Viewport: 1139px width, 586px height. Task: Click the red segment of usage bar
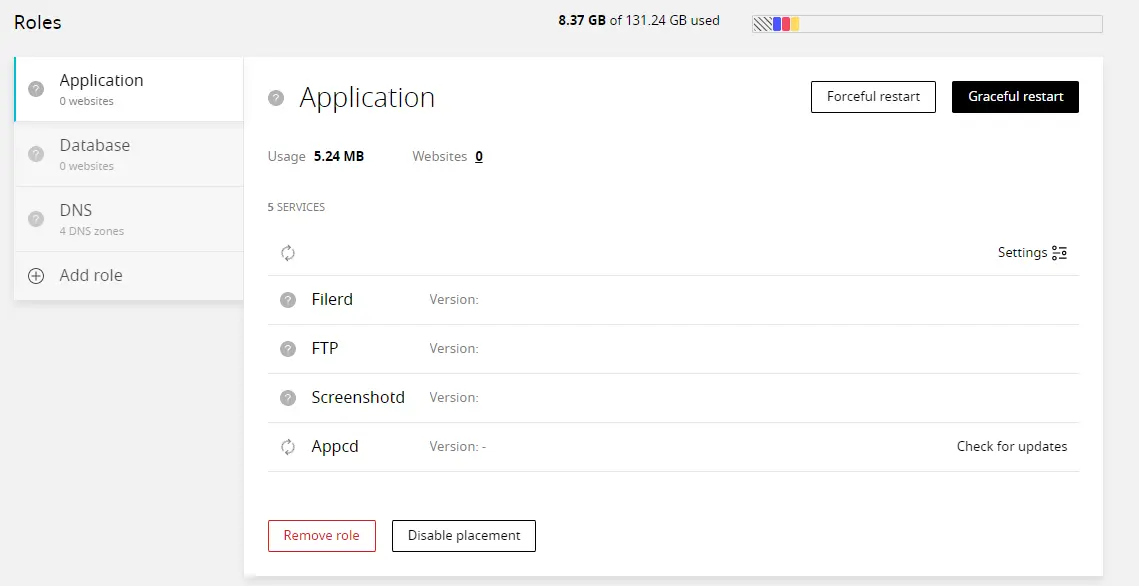[x=786, y=24]
